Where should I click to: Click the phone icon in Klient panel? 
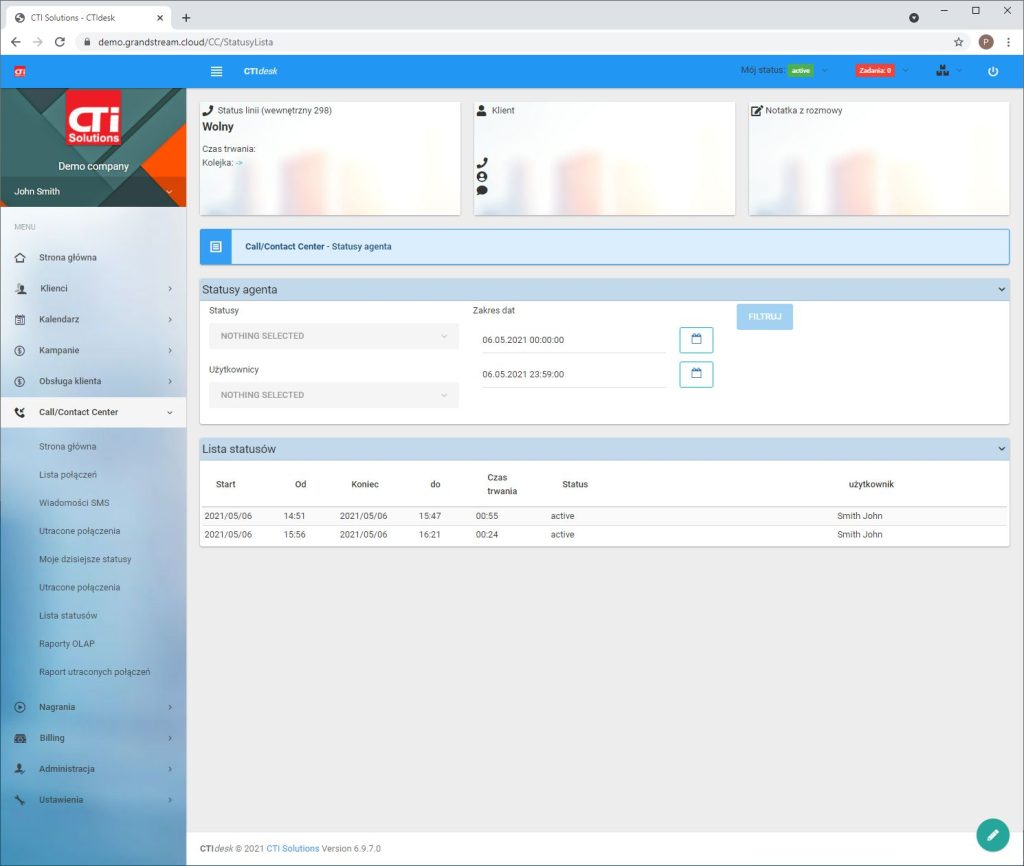click(x=482, y=162)
